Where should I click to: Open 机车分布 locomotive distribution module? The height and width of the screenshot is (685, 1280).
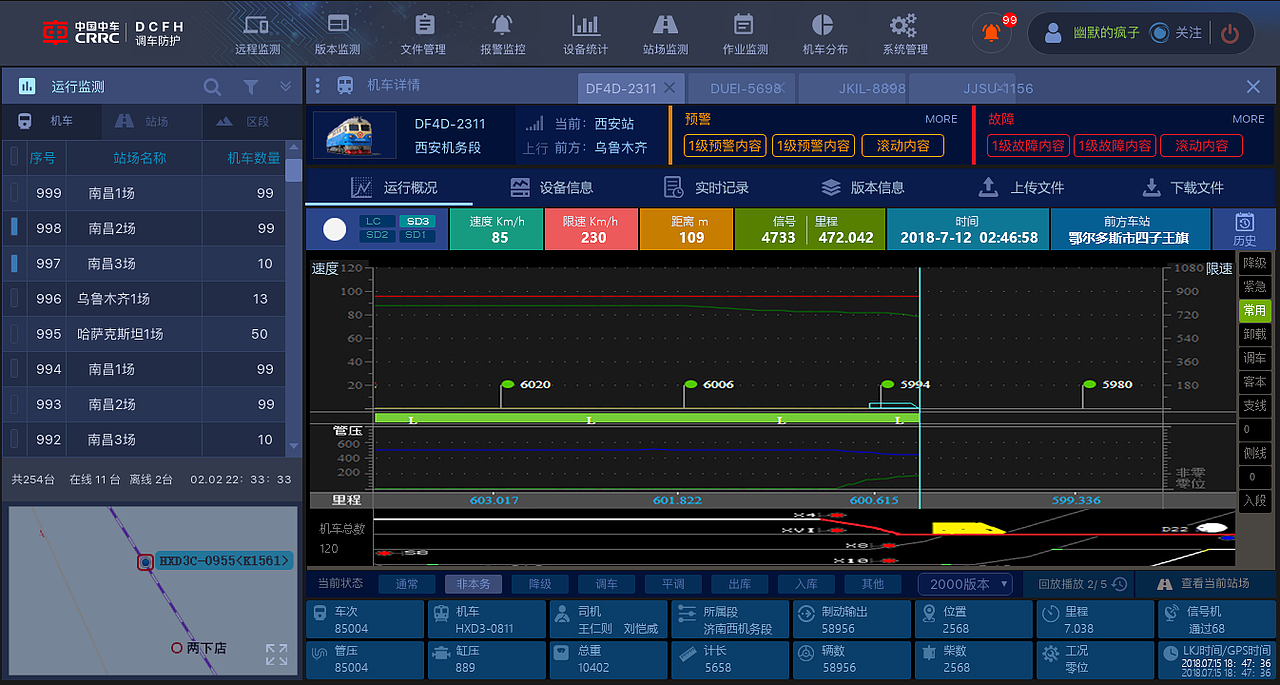(824, 33)
